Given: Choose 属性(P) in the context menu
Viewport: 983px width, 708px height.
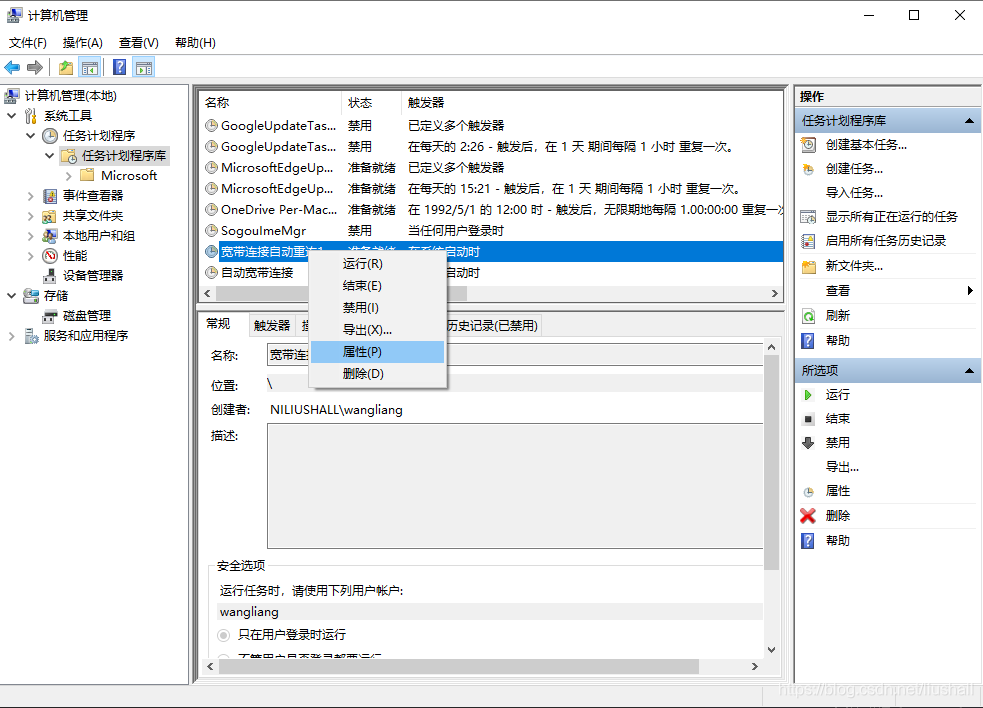Looking at the screenshot, I should pyautogui.click(x=377, y=352).
